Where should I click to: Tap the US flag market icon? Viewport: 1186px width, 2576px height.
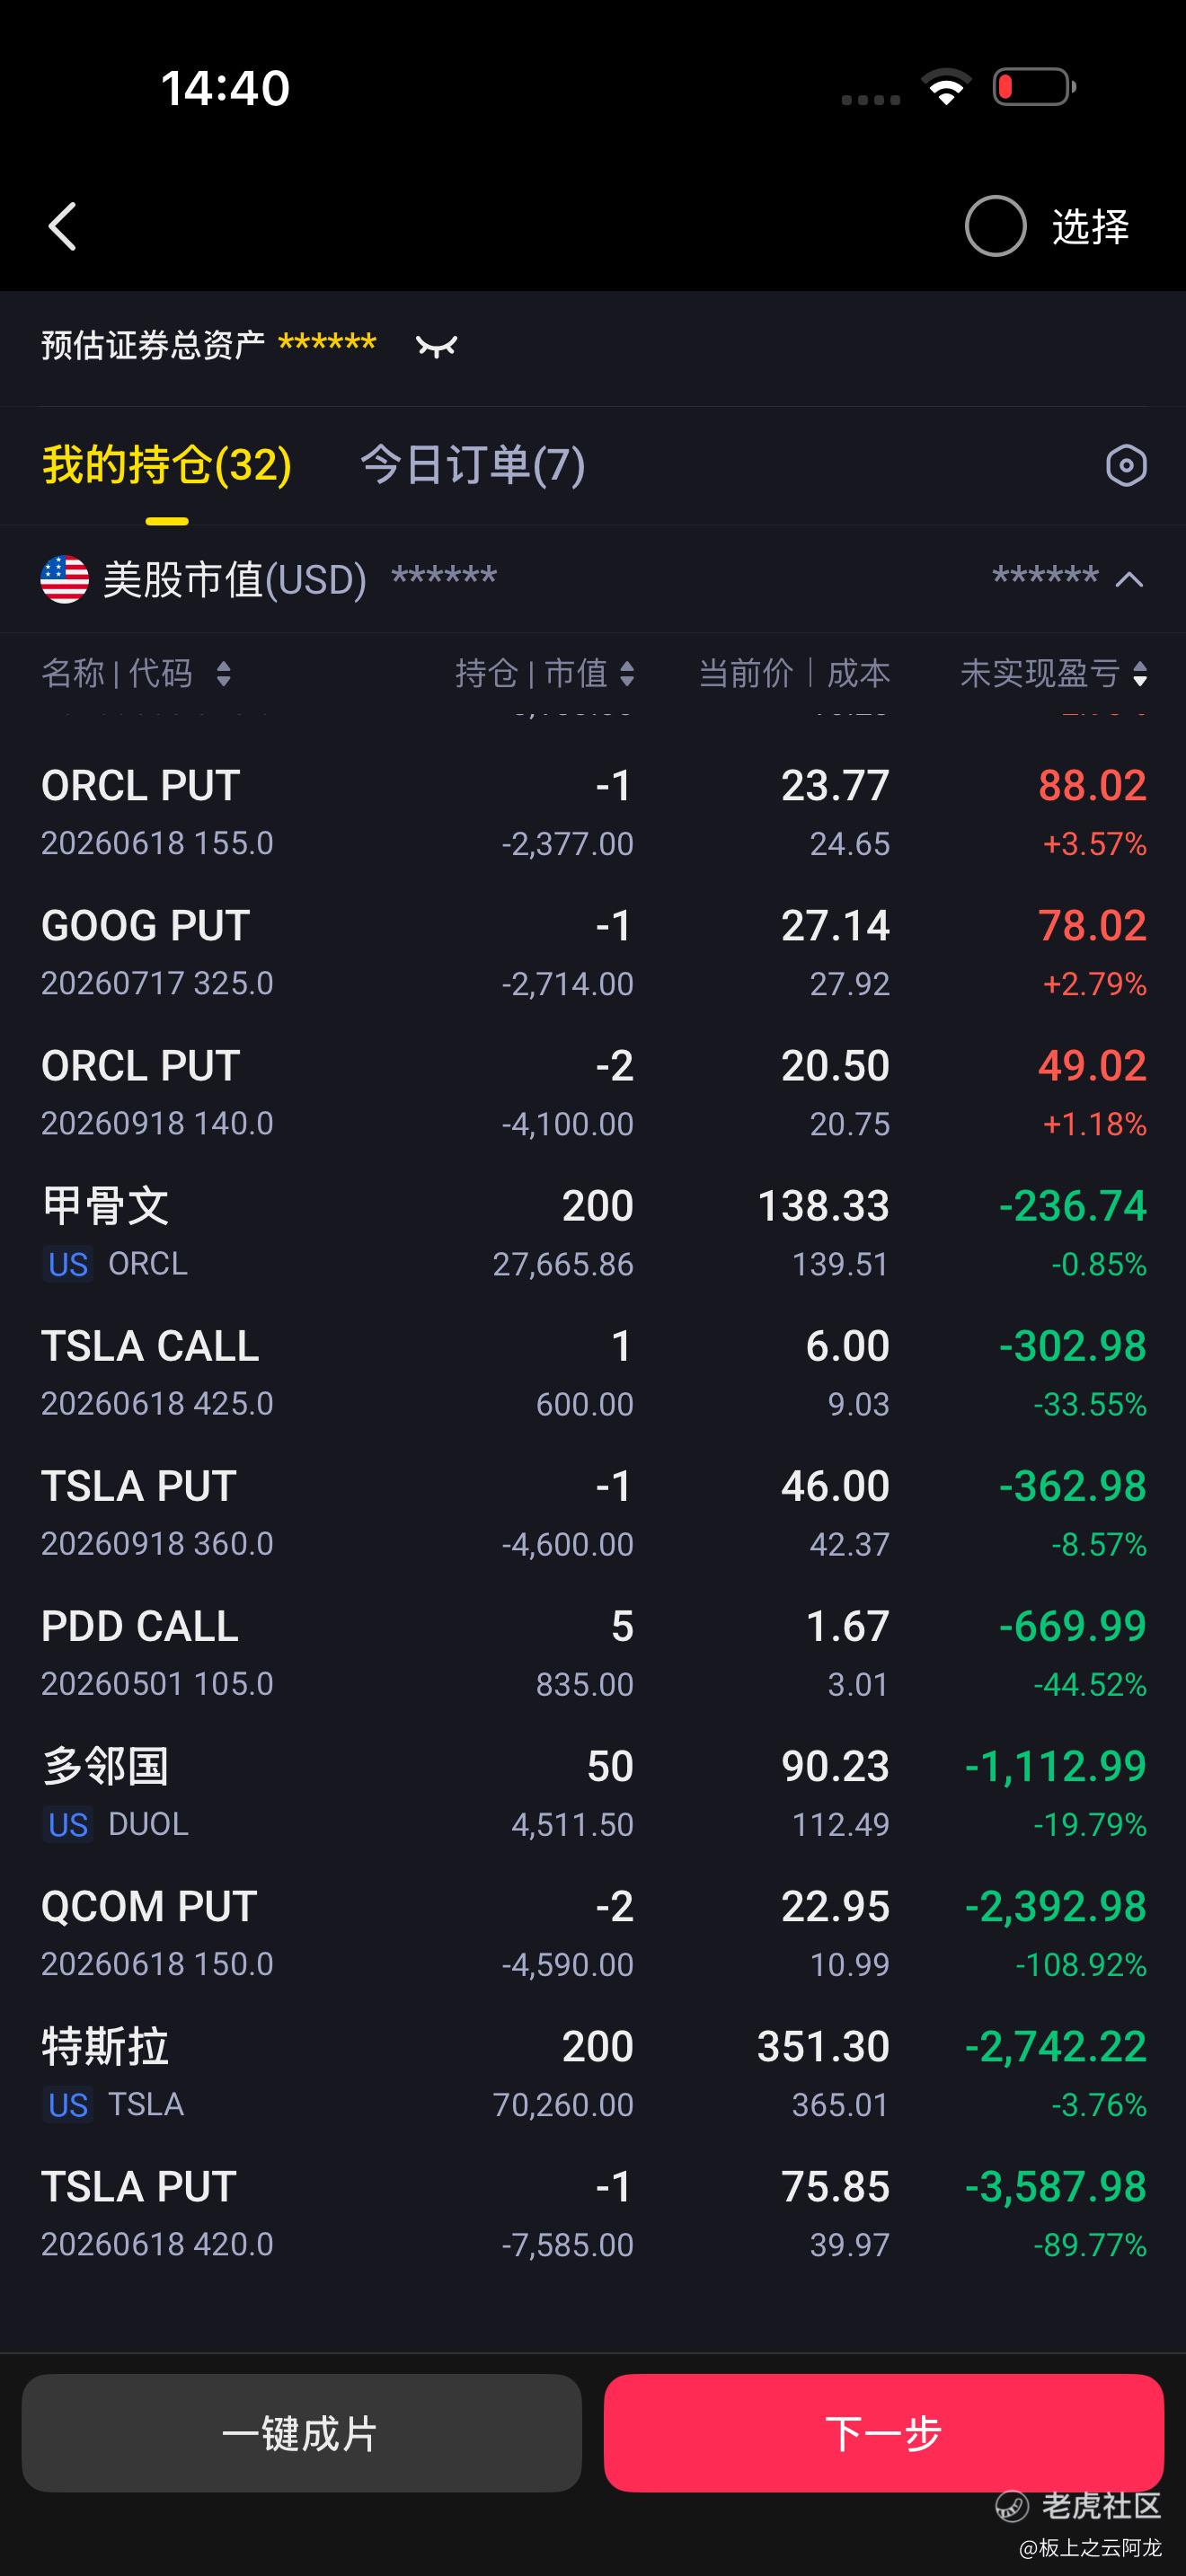[65, 580]
